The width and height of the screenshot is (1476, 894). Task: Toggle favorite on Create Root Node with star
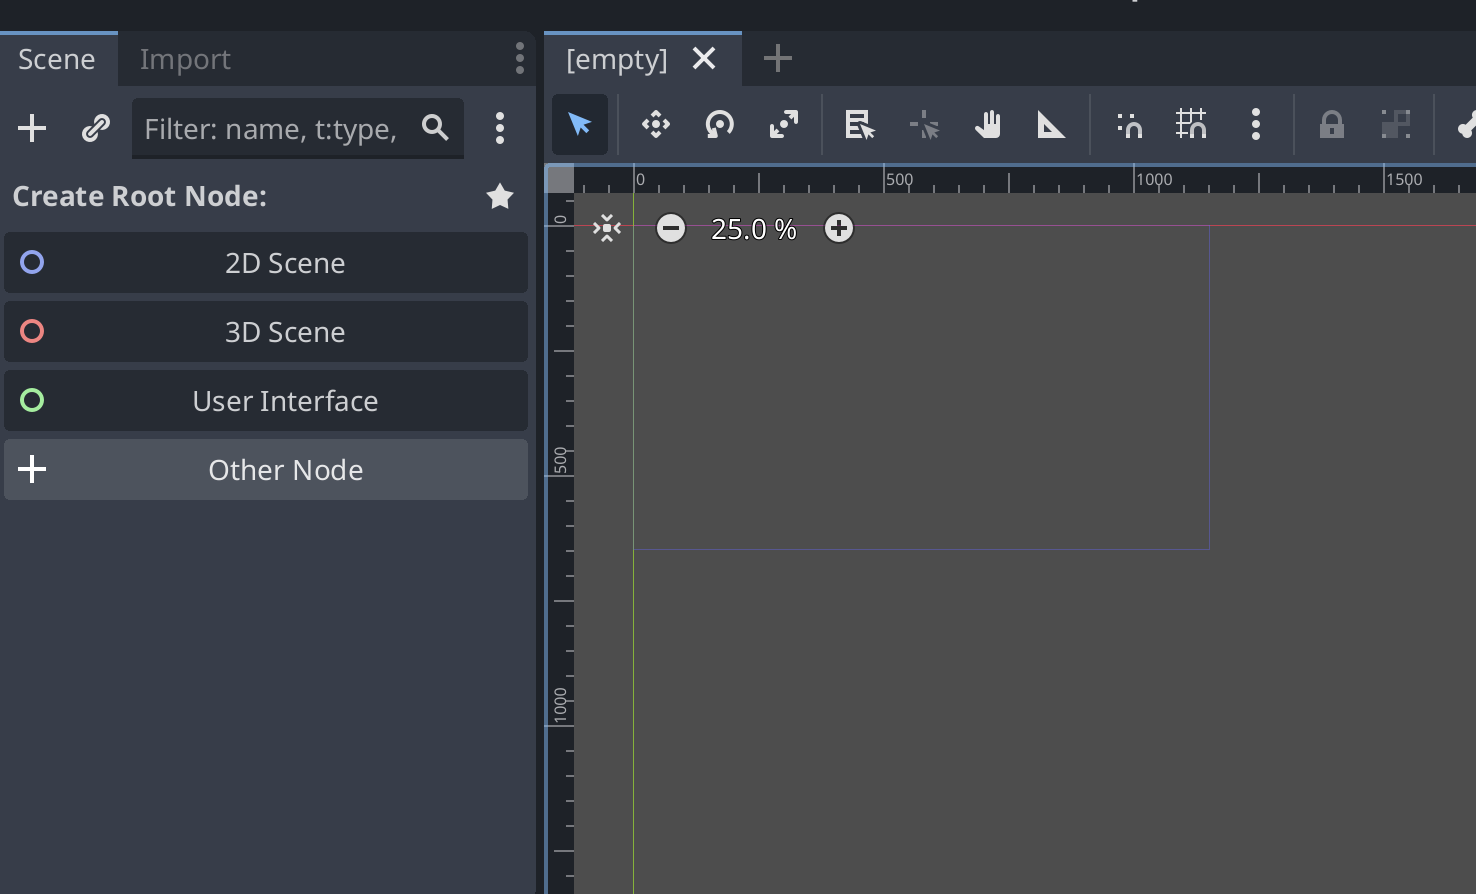[x=500, y=196]
